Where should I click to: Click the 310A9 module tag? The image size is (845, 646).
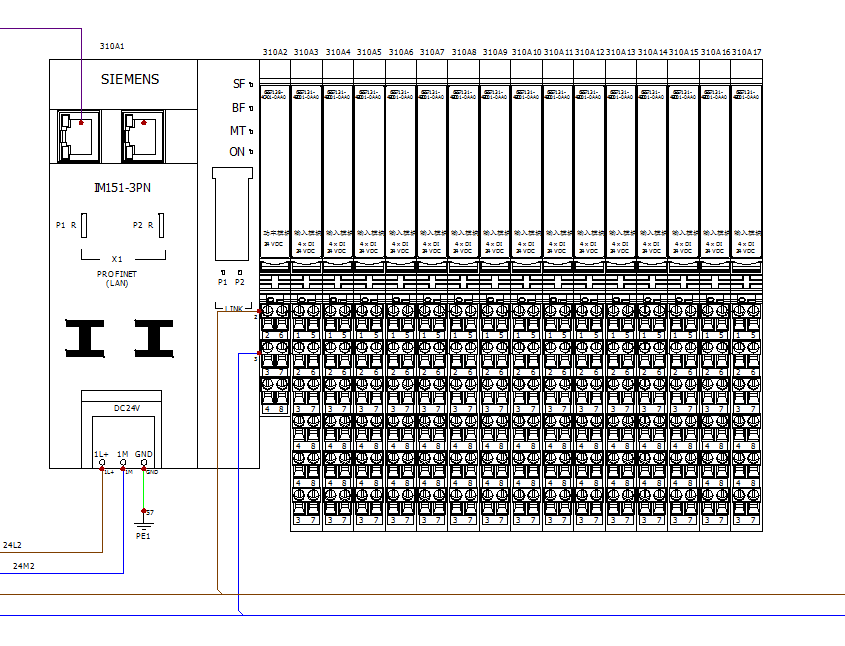click(x=495, y=52)
